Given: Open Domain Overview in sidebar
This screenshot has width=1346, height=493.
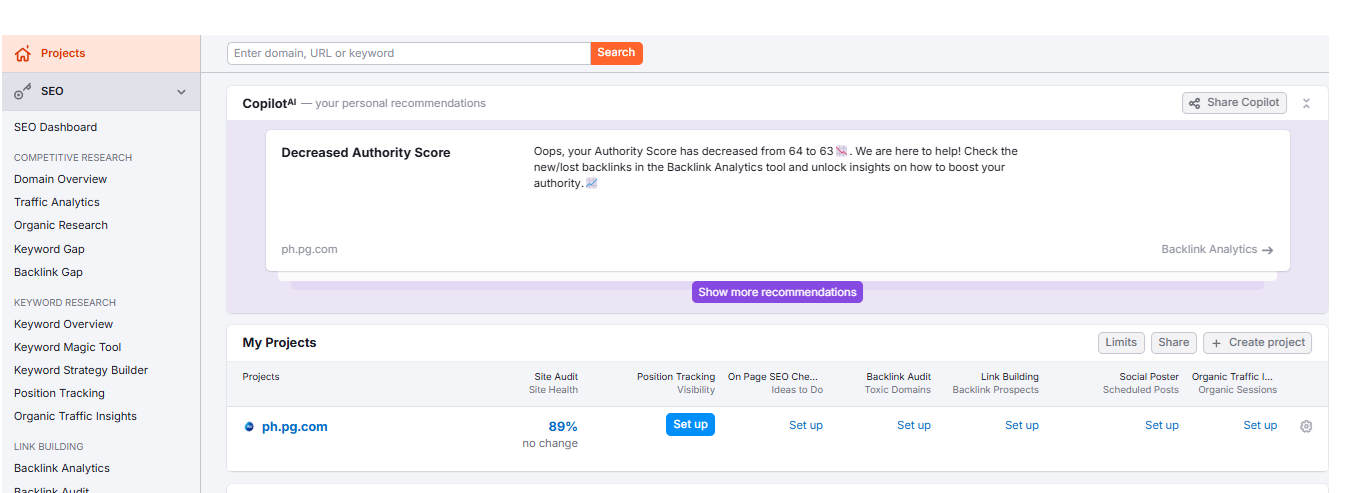Looking at the screenshot, I should click(x=60, y=179).
